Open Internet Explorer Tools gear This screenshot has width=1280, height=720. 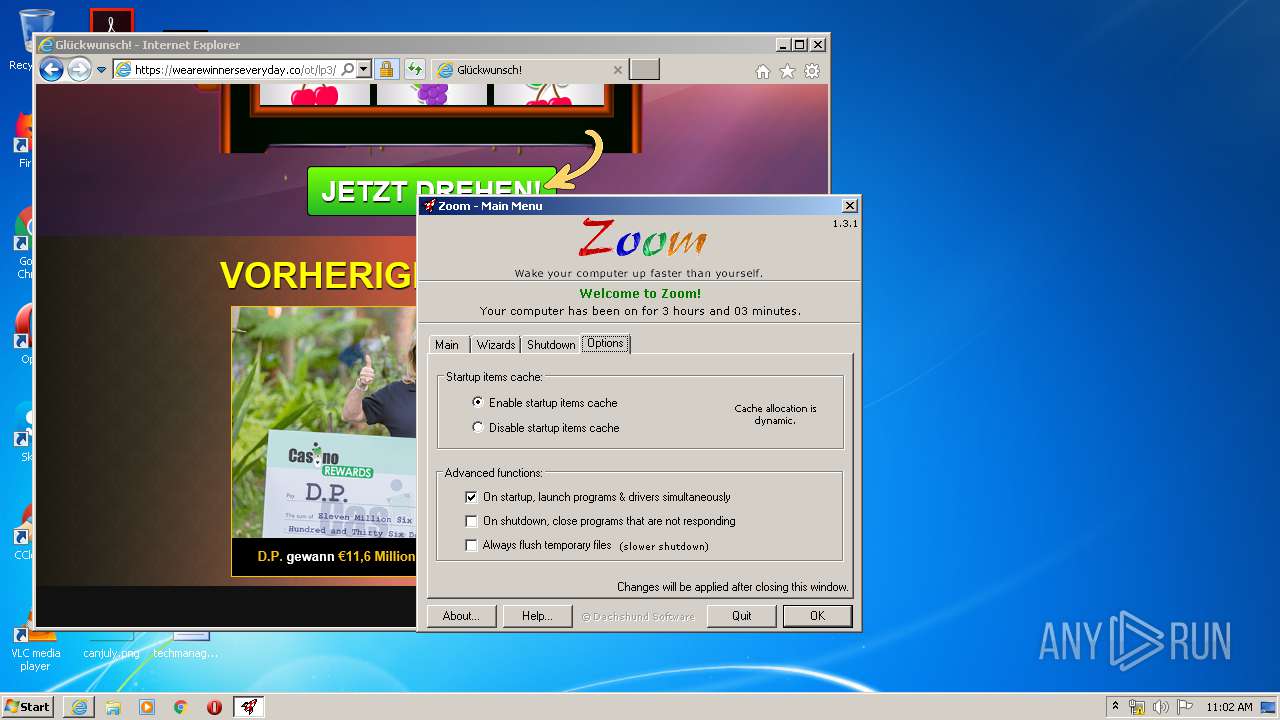point(812,71)
